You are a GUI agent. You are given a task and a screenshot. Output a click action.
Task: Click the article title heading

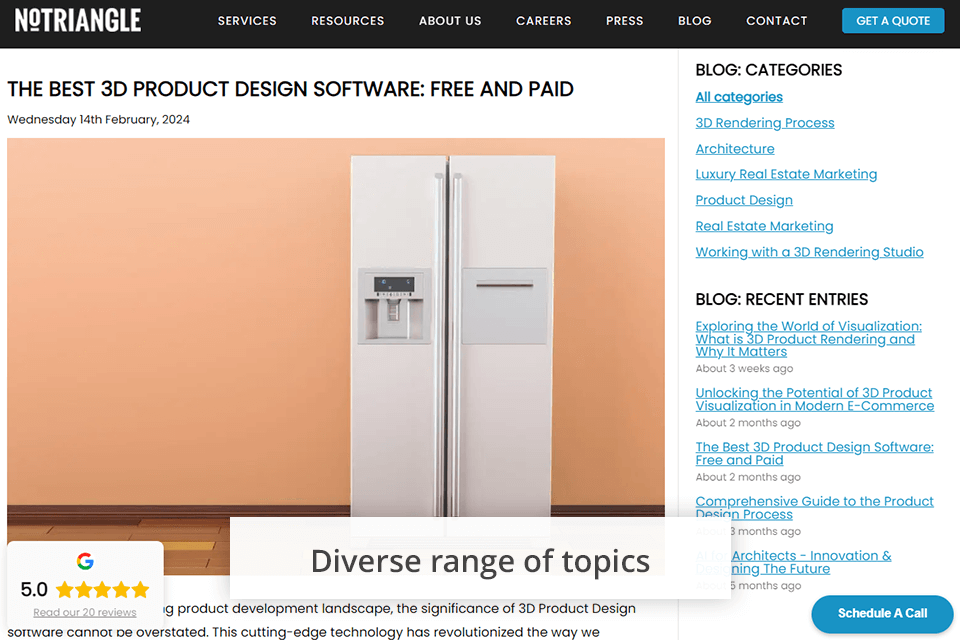[x=290, y=89]
